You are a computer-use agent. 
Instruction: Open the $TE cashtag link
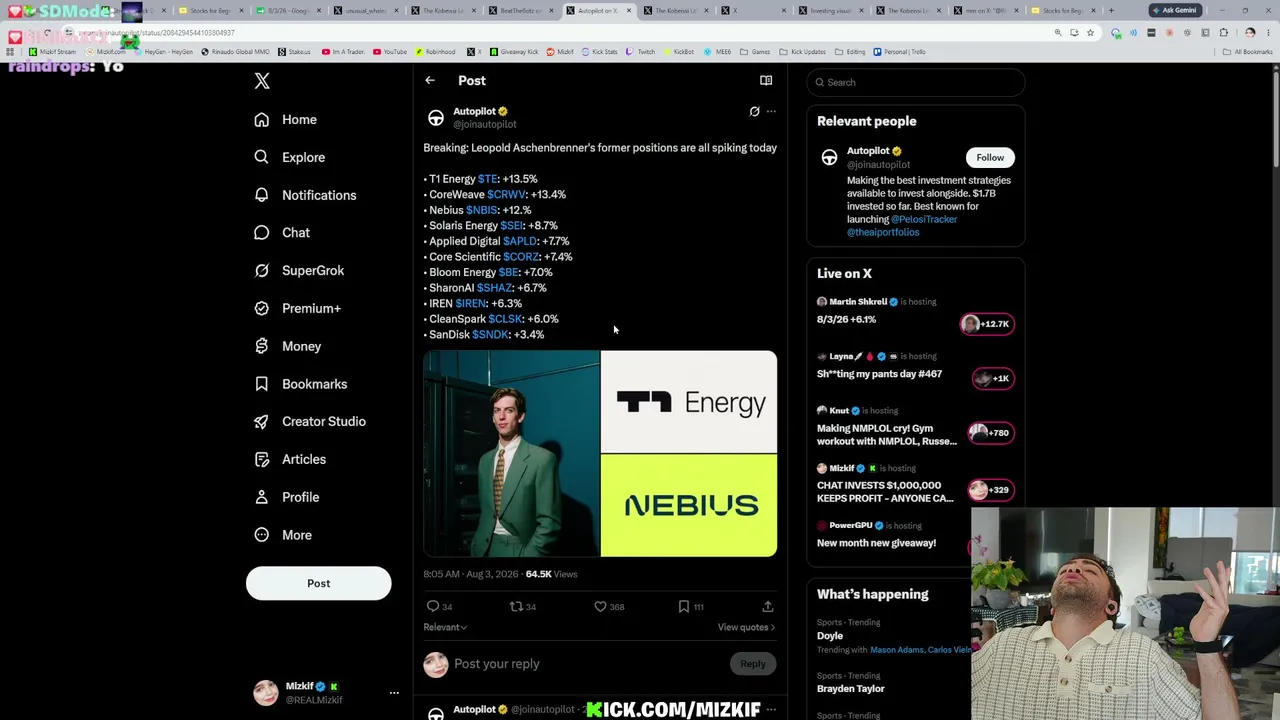click(x=488, y=179)
